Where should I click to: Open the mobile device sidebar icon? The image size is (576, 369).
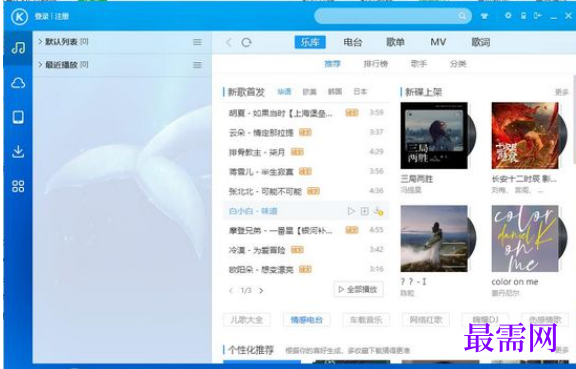pos(18,117)
